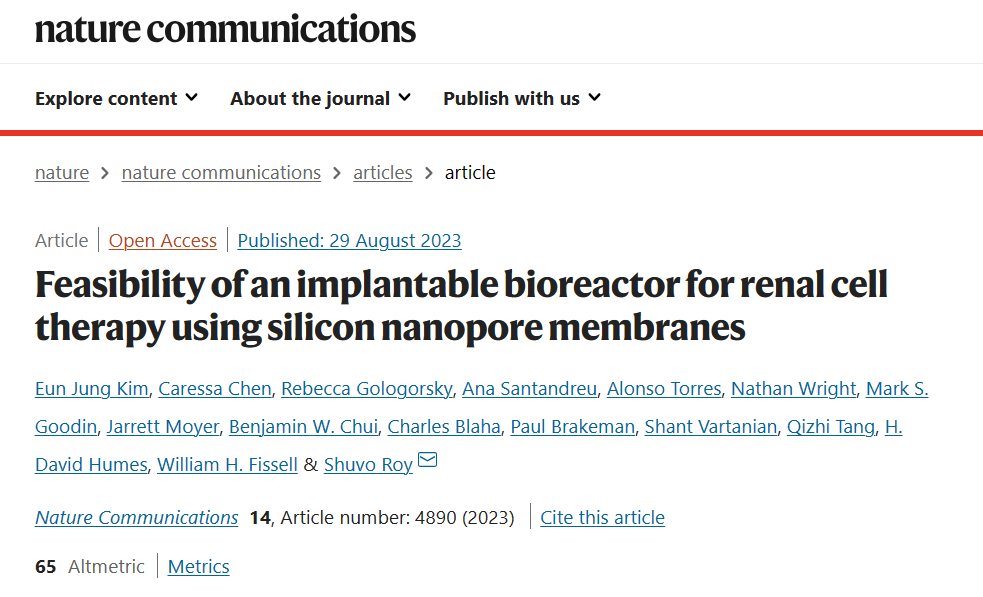Viewport: 983px width, 597px height.
Task: View author Eun Jung Kim
Action: click(x=92, y=389)
